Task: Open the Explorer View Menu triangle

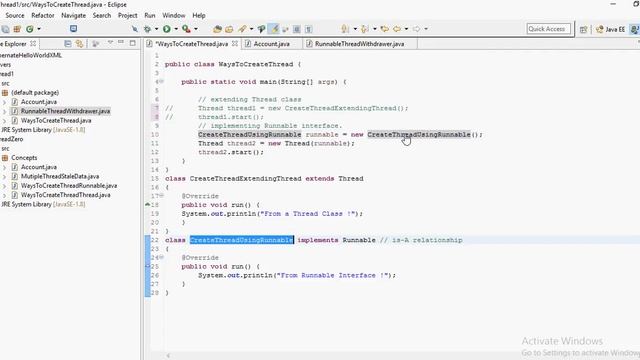Action: coord(110,42)
